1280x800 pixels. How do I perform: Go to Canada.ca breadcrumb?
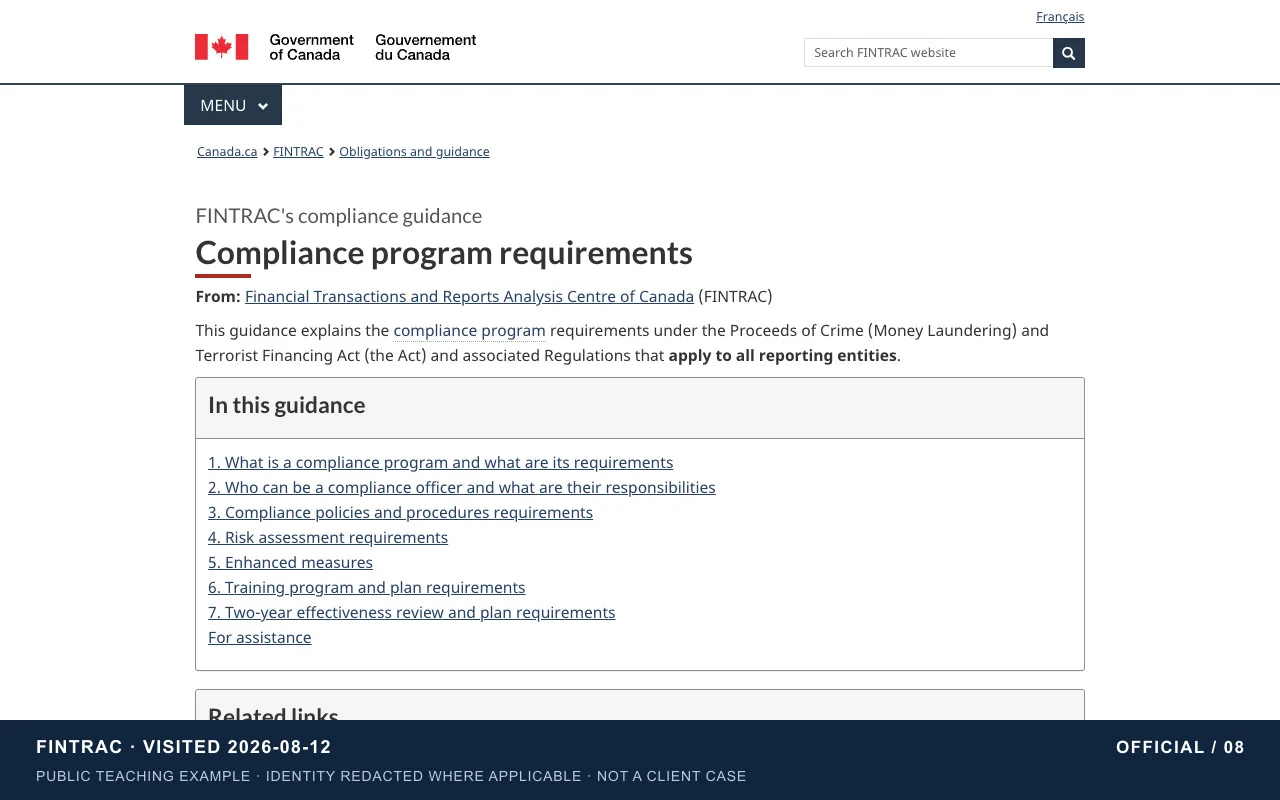click(x=227, y=152)
